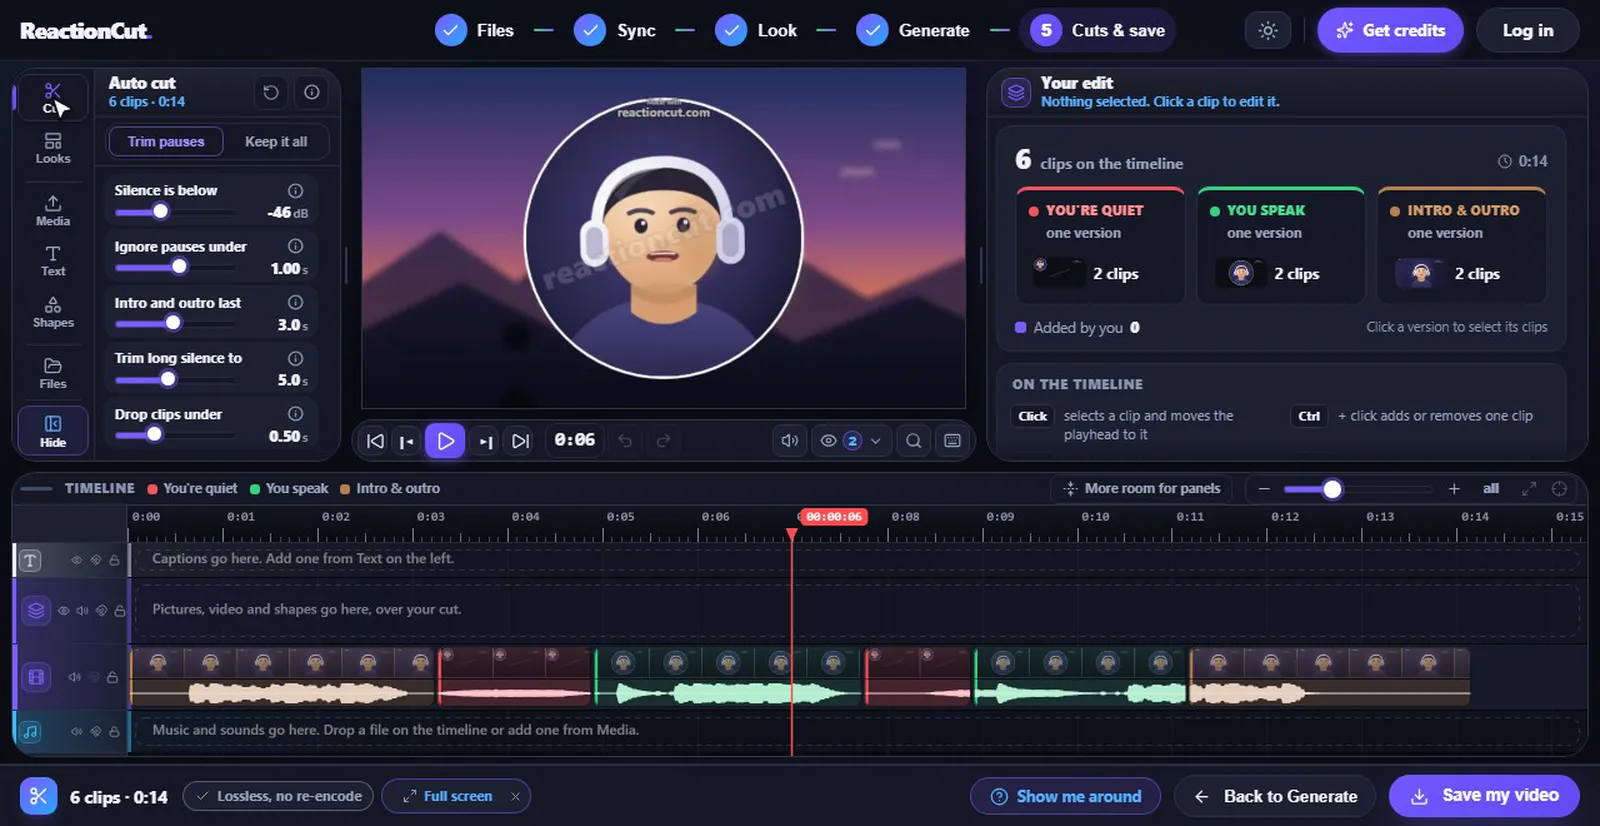Zoom out the timeline with the minus icon
Screen dimensions: 1600x826
(1264, 489)
